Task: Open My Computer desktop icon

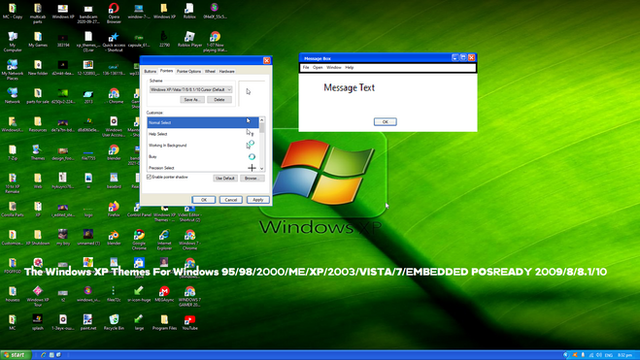Action: point(13,41)
